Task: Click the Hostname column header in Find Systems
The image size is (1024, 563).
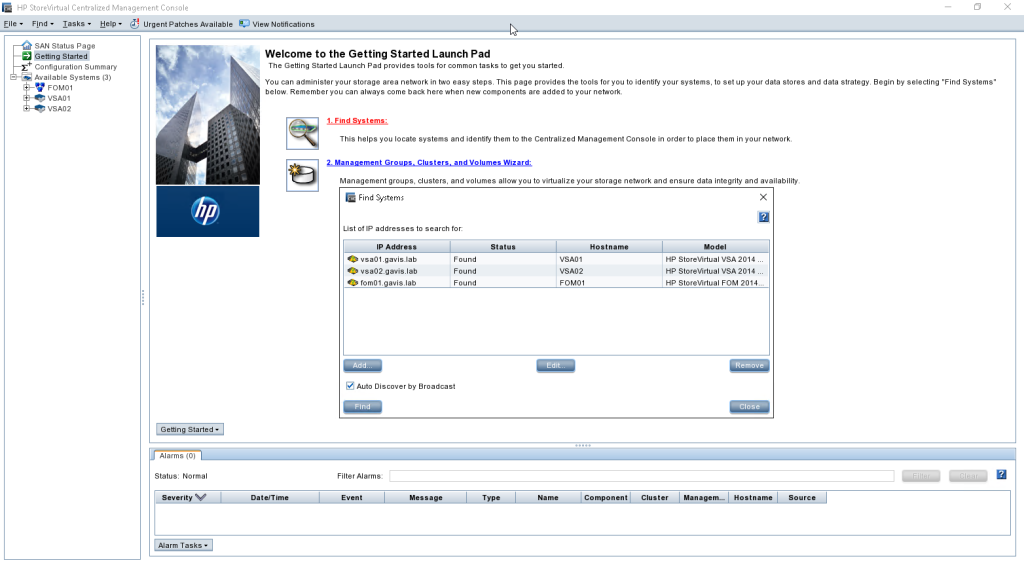Action: click(x=609, y=247)
